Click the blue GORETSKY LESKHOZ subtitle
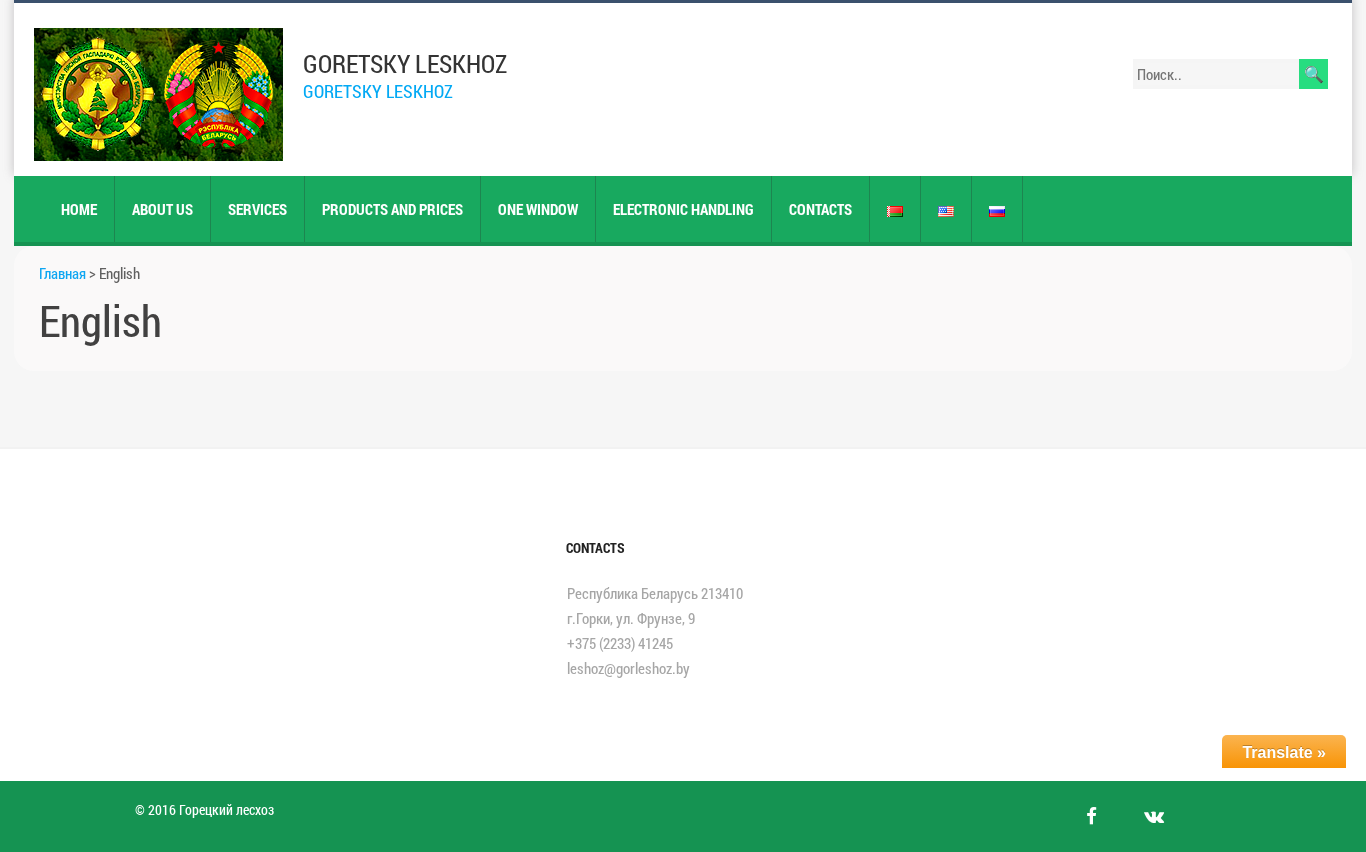Image resolution: width=1366 pixels, height=852 pixels. [x=378, y=92]
